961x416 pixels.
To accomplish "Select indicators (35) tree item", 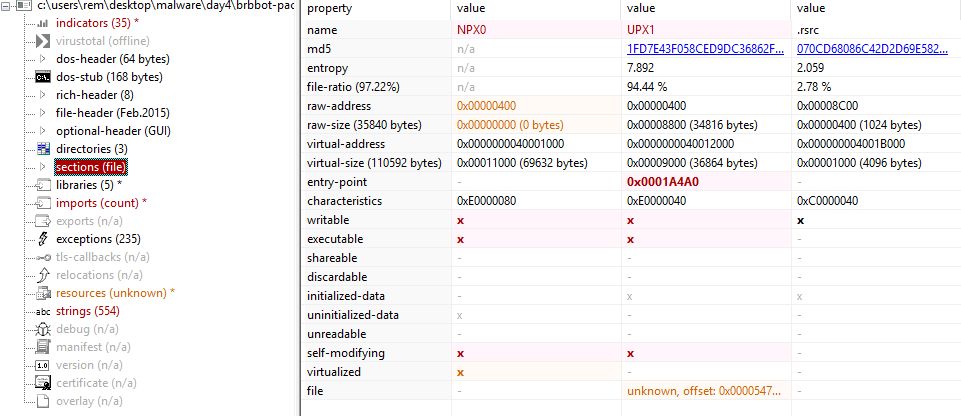I will (97, 23).
